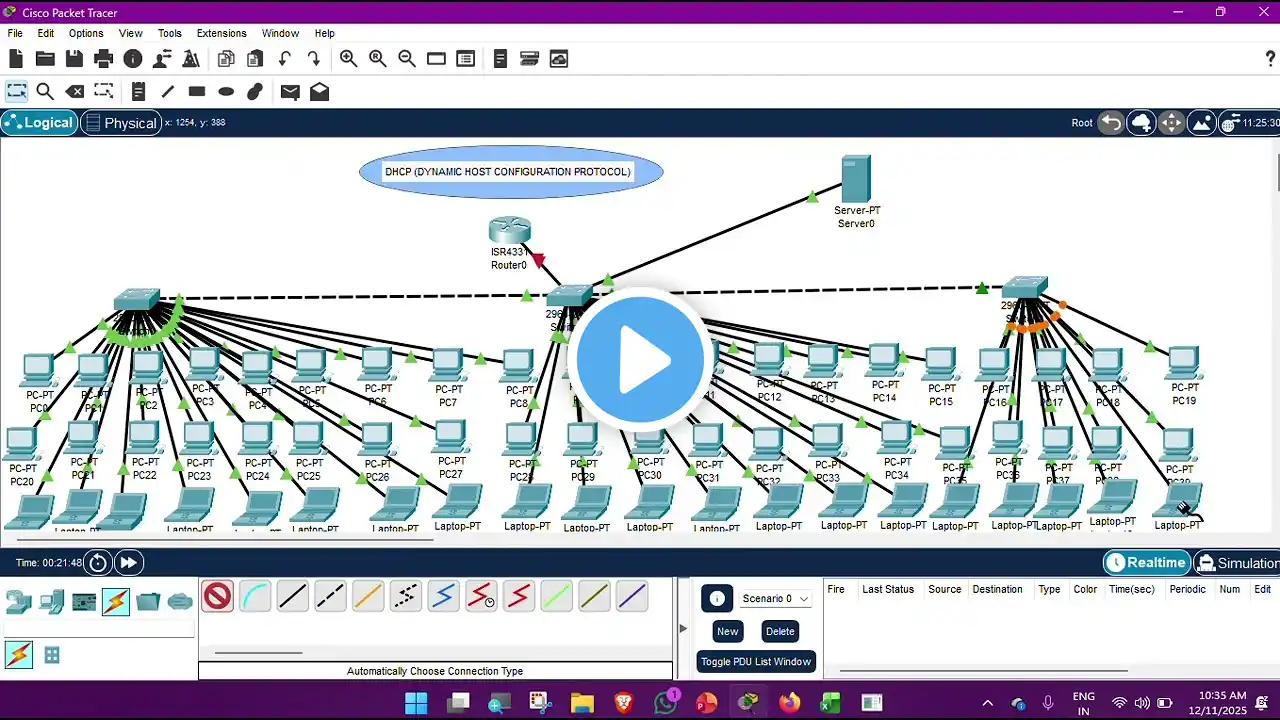The height and width of the screenshot is (720, 1280).
Task: Paste with the clipboard Paste icon
Action: 255,59
